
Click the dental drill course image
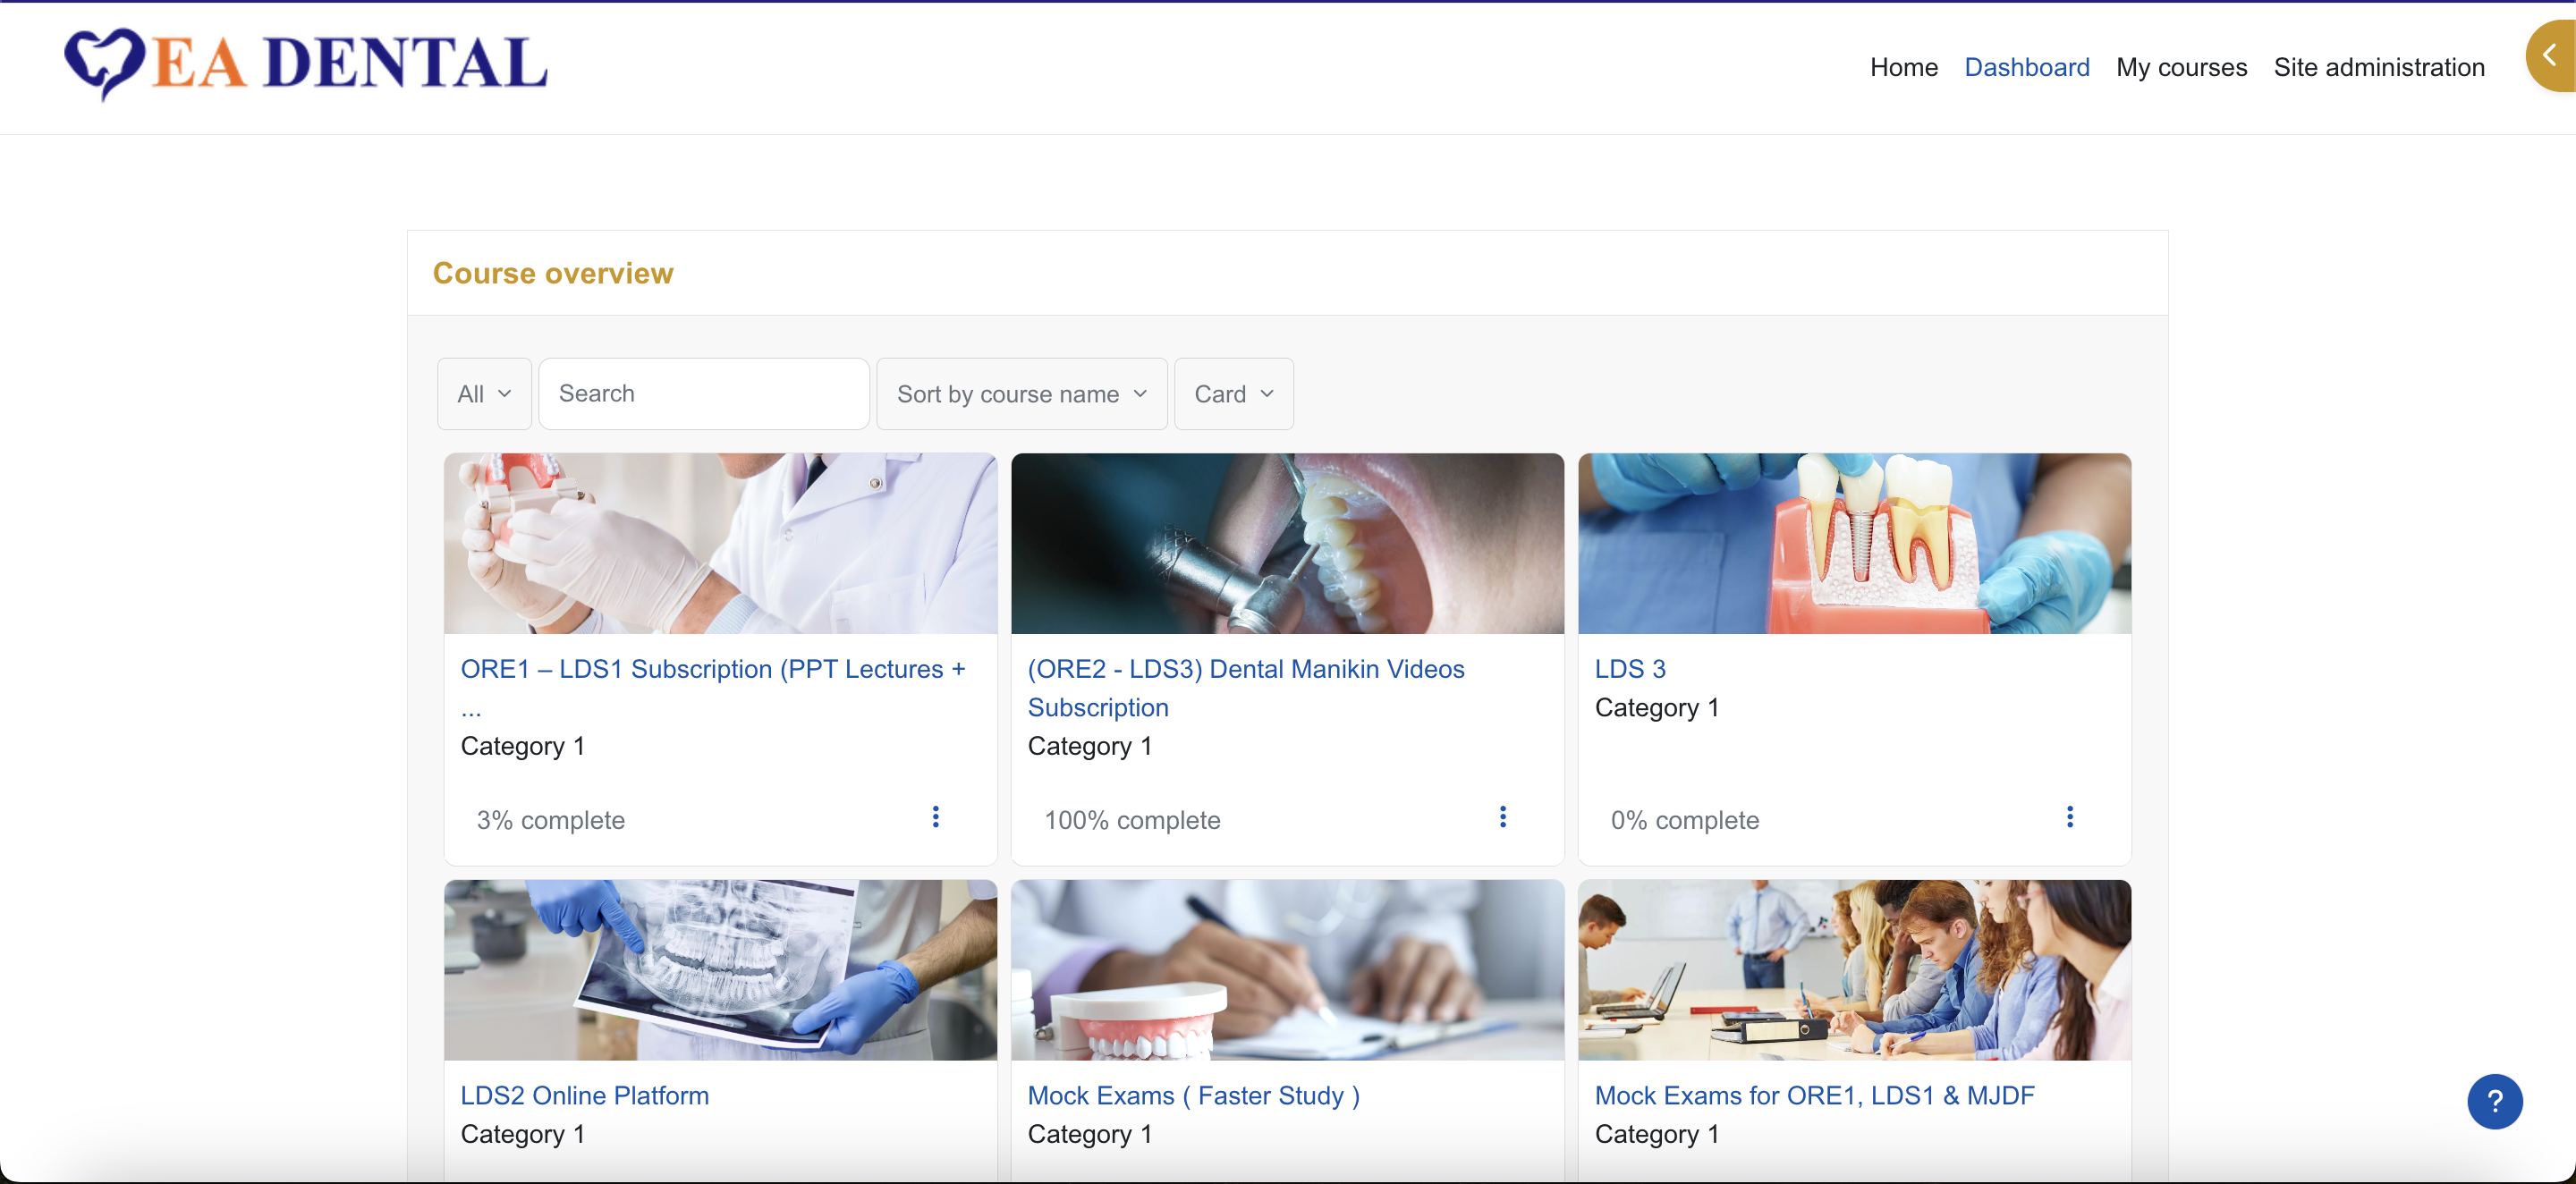pos(1287,543)
